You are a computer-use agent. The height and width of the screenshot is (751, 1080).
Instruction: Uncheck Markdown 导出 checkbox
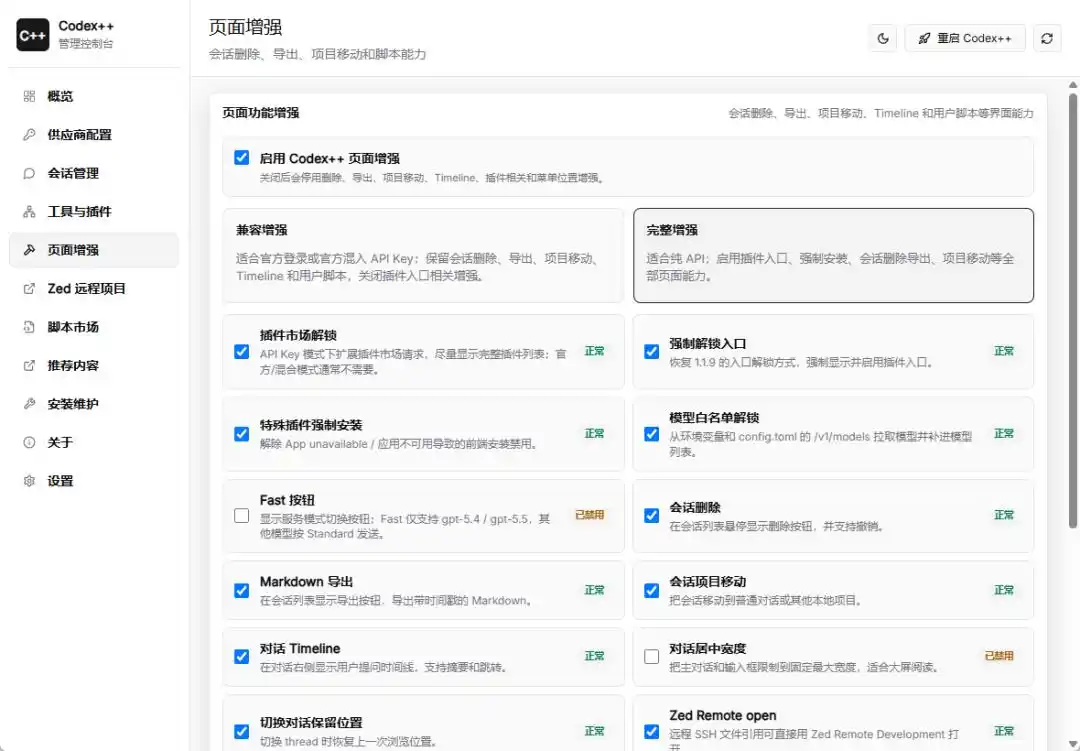click(x=242, y=590)
